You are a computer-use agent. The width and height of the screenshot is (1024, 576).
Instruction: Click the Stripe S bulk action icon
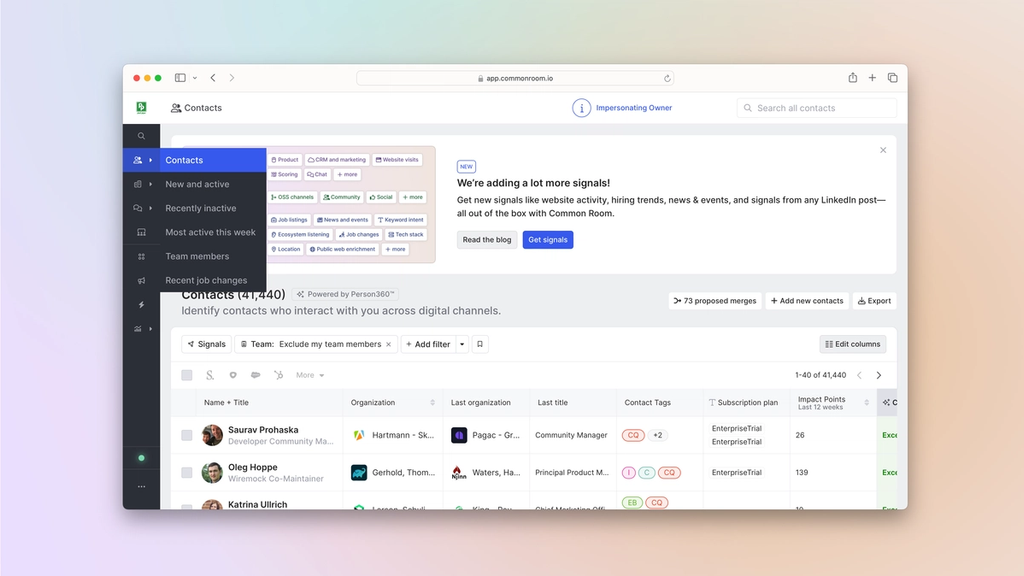[210, 375]
